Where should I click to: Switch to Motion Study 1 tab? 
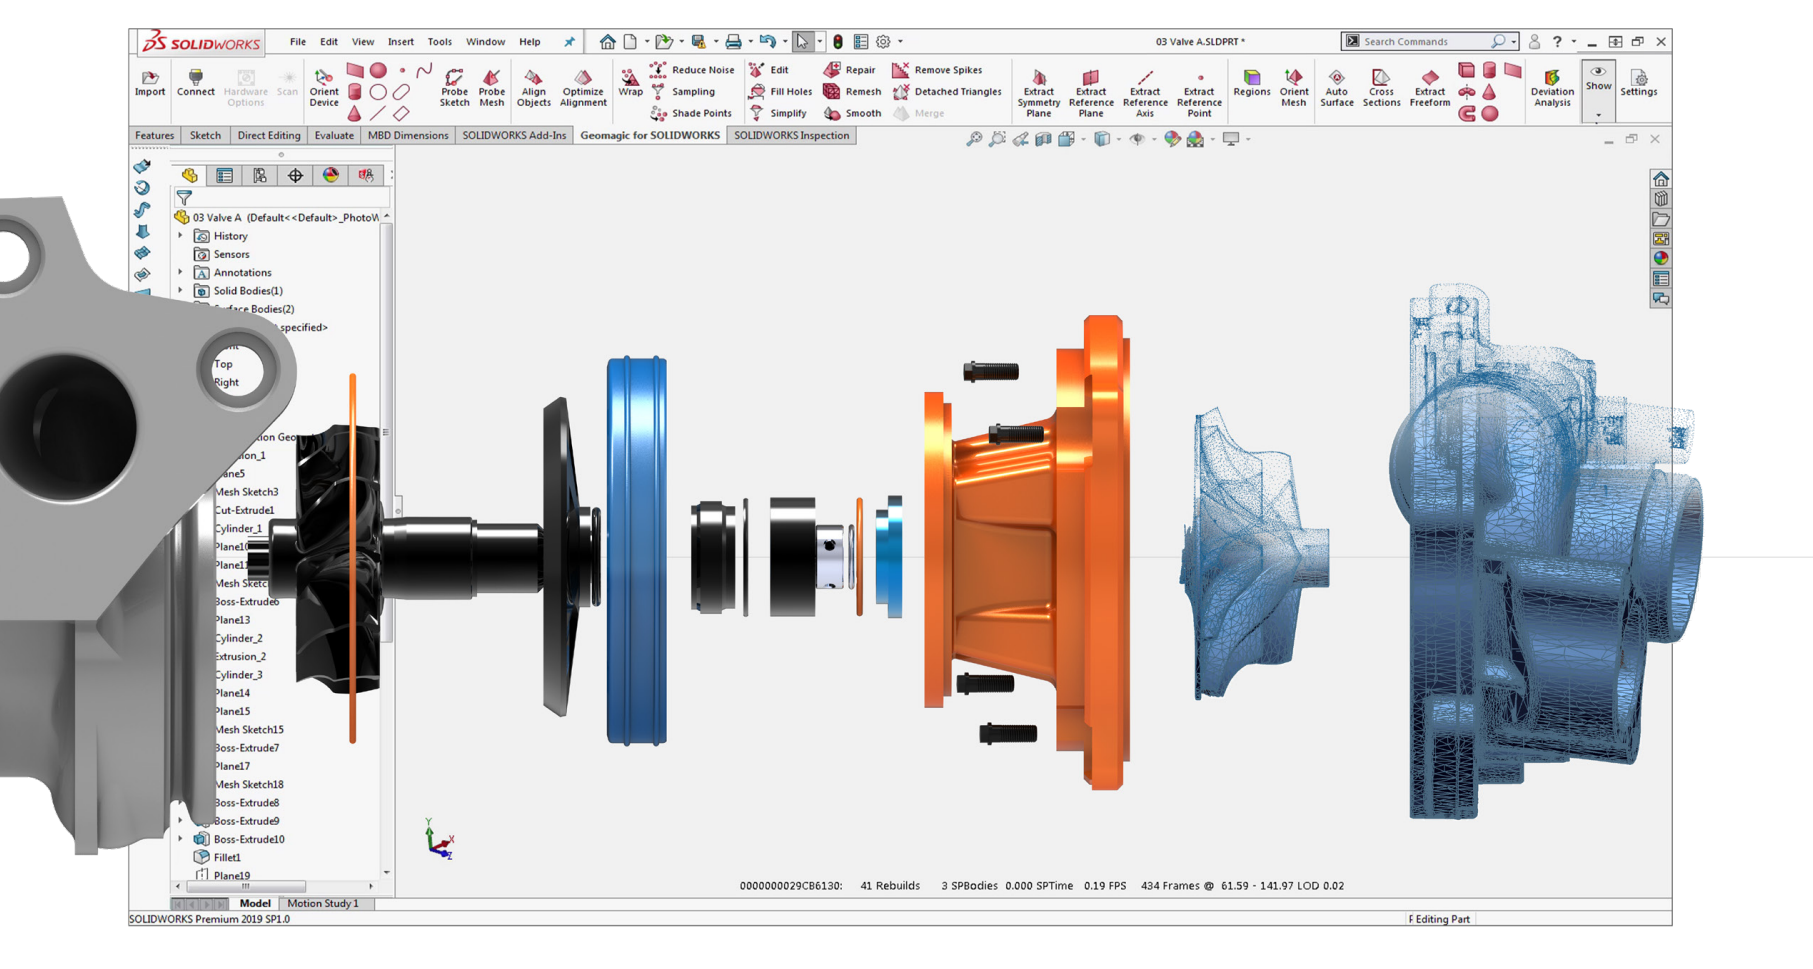(322, 903)
